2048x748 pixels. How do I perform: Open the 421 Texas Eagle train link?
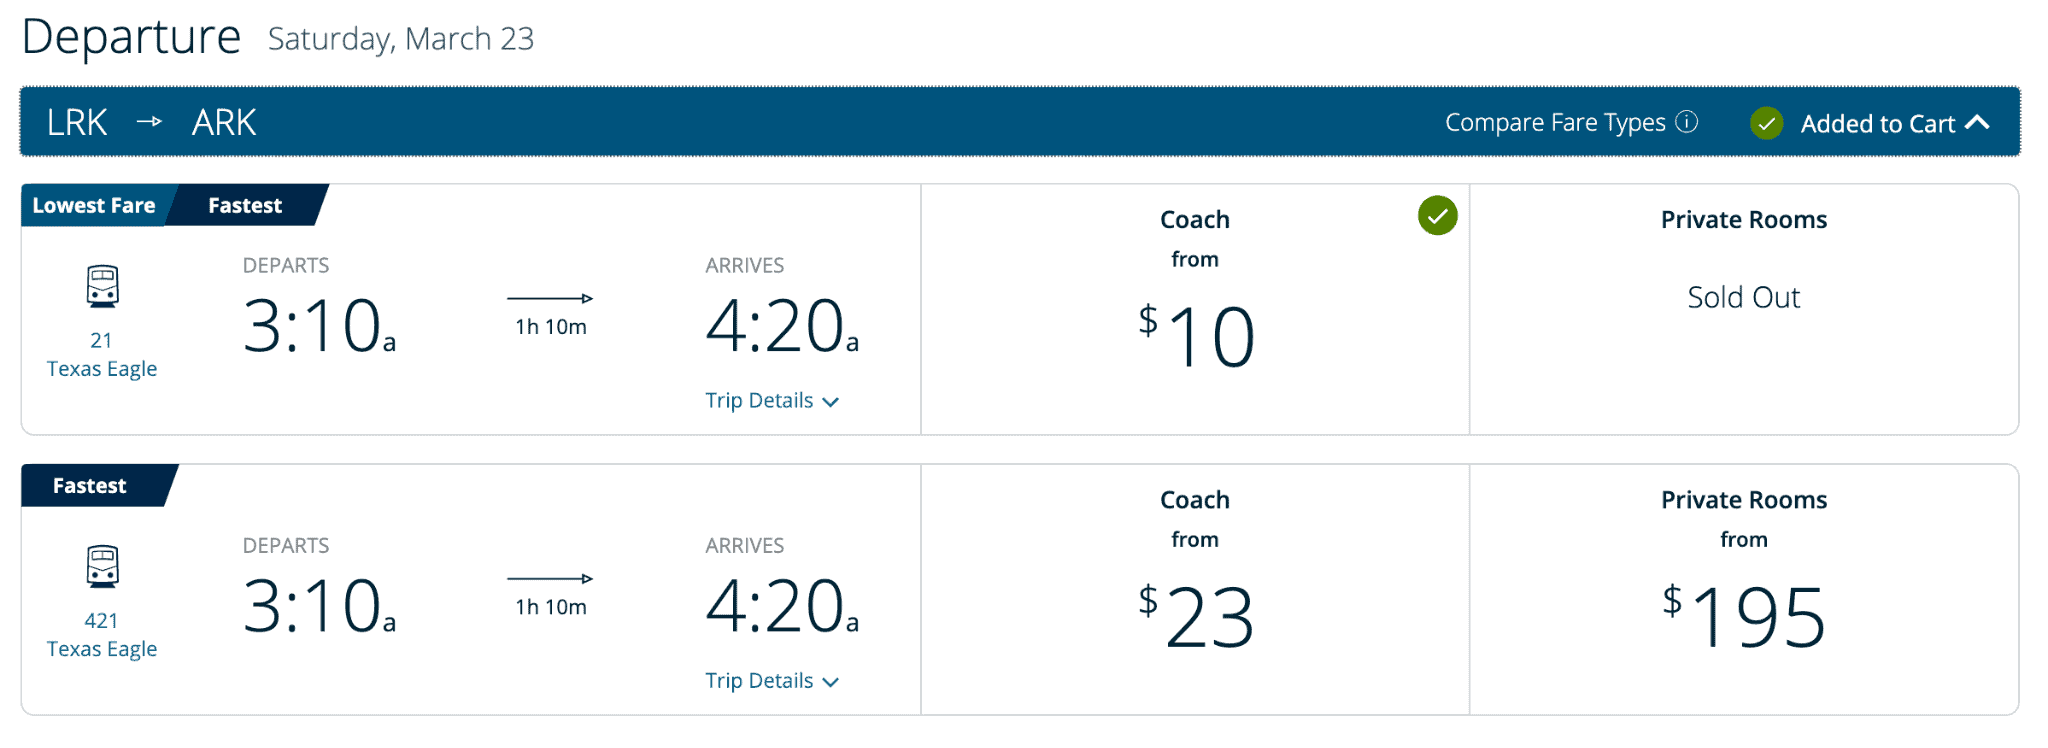102,635
